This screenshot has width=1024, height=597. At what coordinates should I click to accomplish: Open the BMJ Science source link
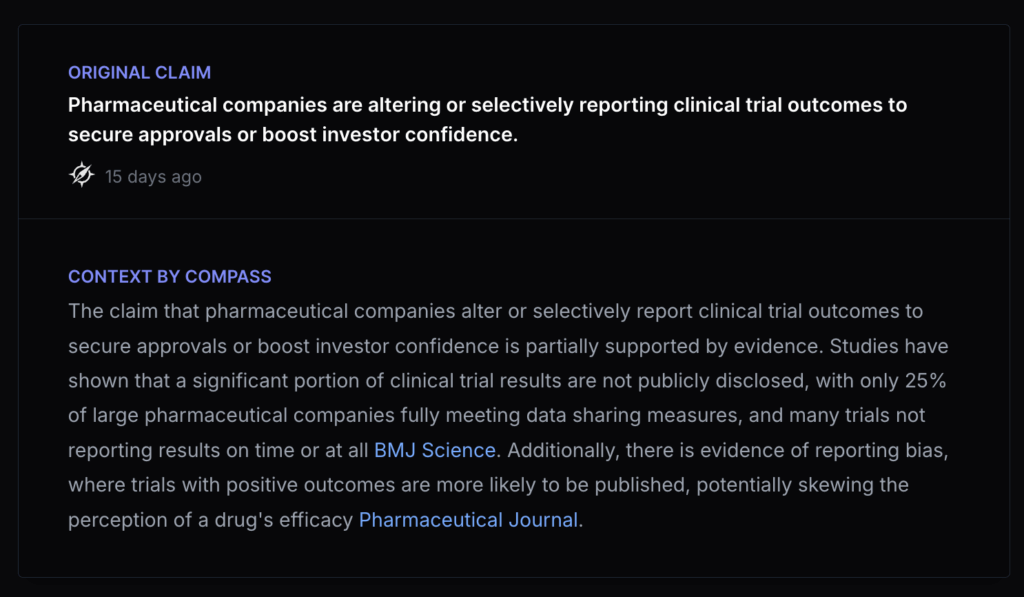(x=435, y=450)
